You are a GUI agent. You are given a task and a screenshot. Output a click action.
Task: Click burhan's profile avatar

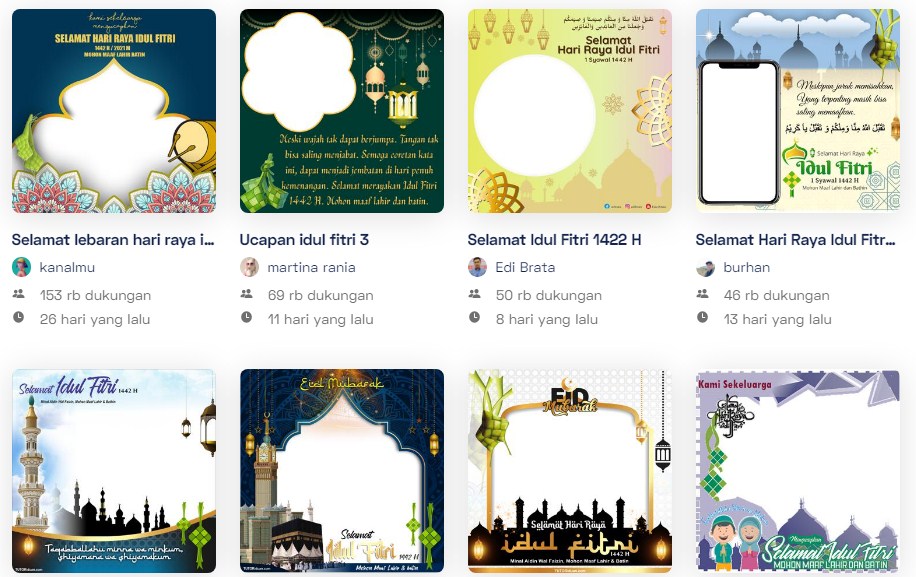(706, 267)
